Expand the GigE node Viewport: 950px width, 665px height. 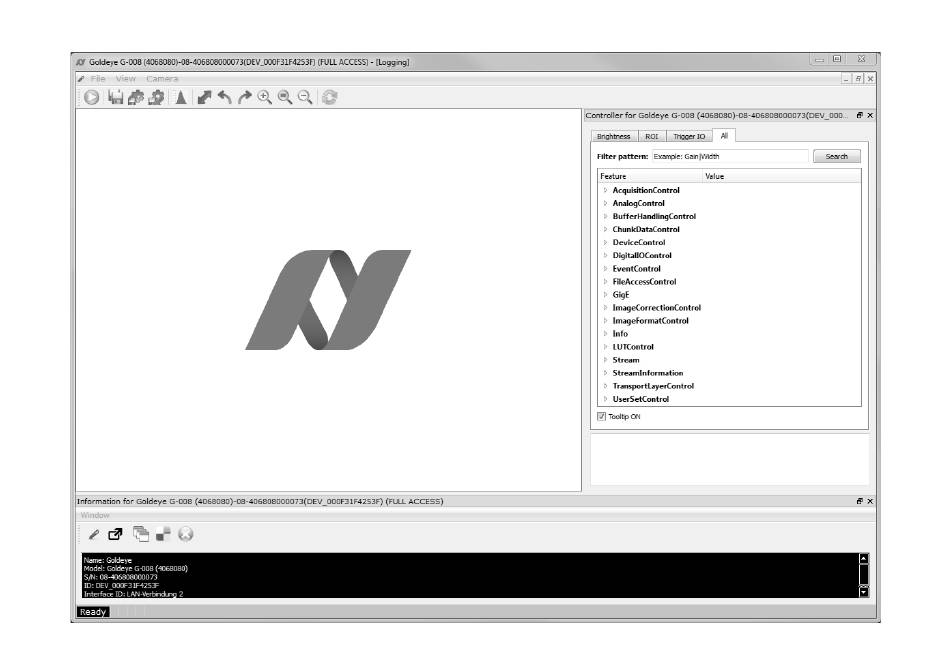pos(605,295)
